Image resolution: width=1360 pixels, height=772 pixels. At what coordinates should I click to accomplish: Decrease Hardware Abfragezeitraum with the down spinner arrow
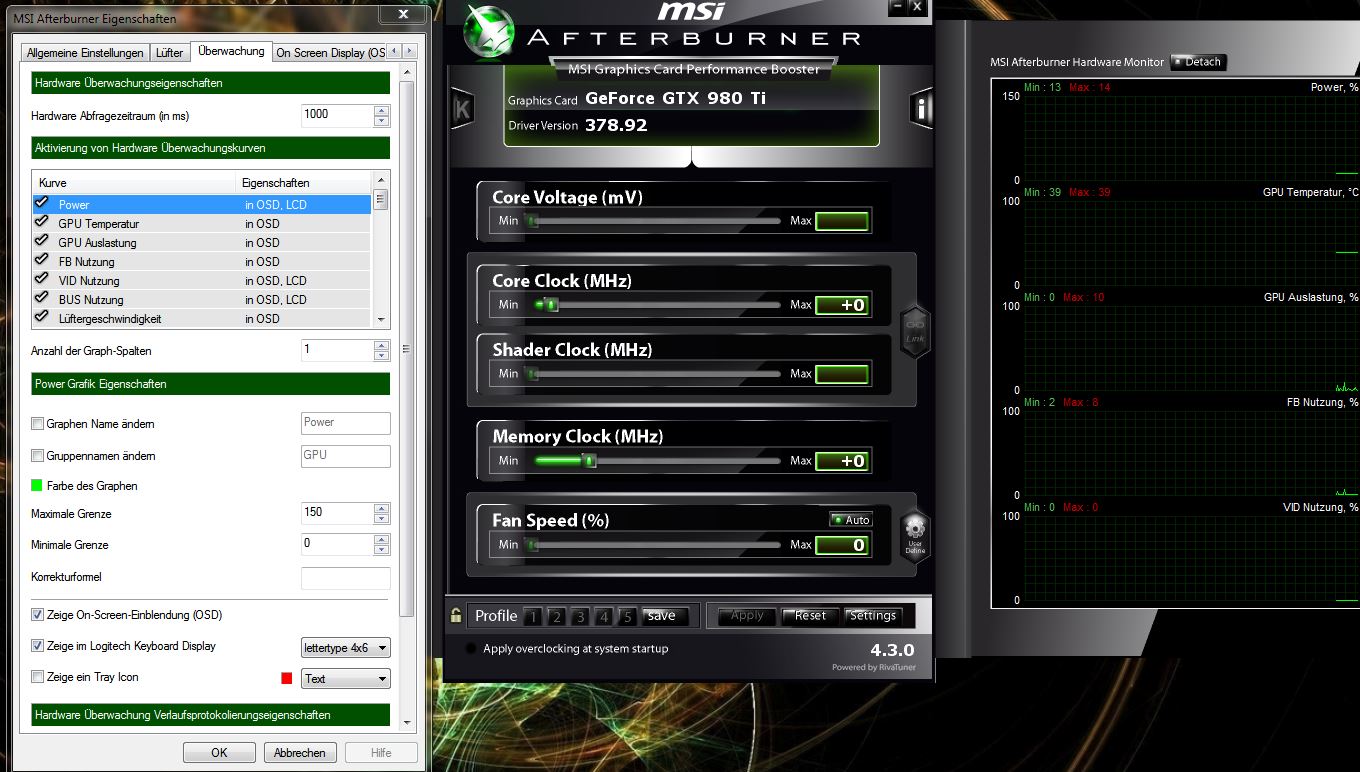point(381,121)
